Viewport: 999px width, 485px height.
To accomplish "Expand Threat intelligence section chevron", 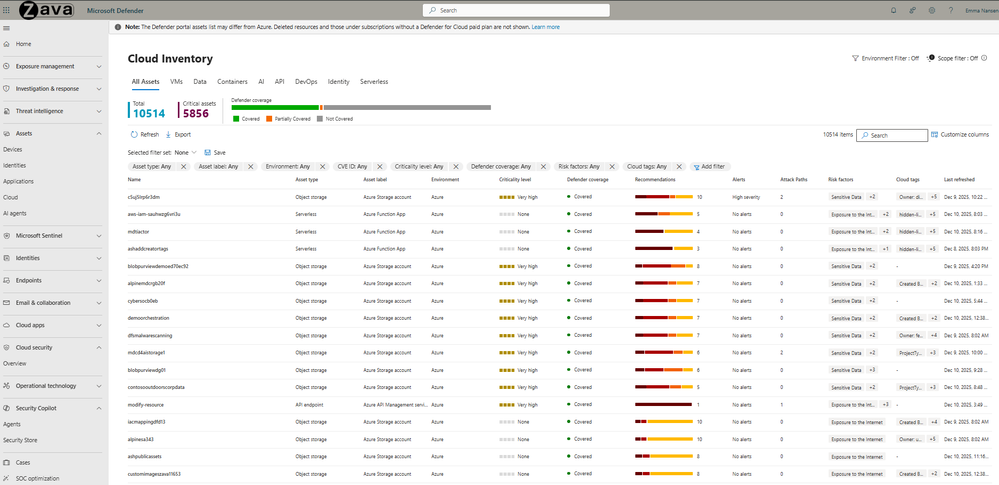I will coord(99,111).
